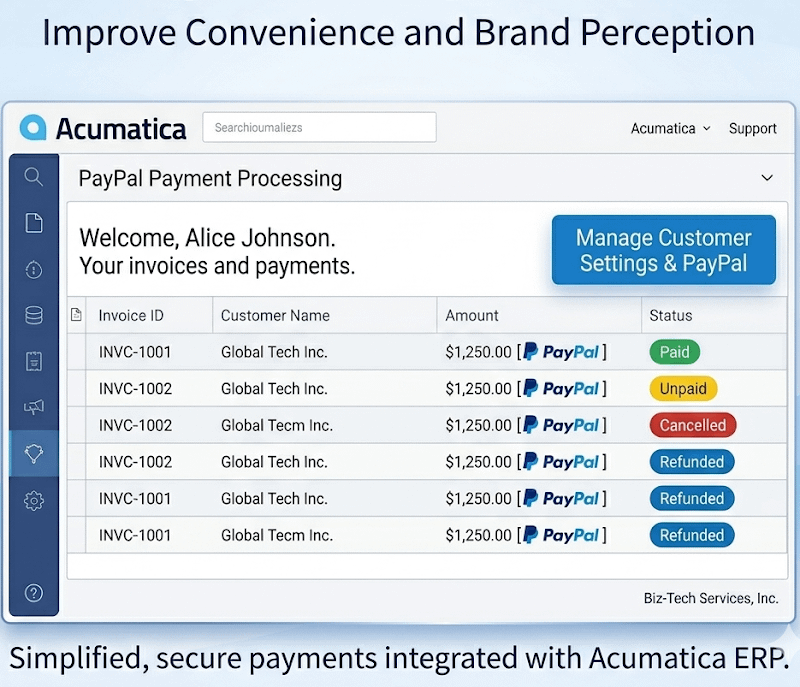The height and width of the screenshot is (687, 800).
Task: Click the Acumatica logo icon
Action: [34, 128]
